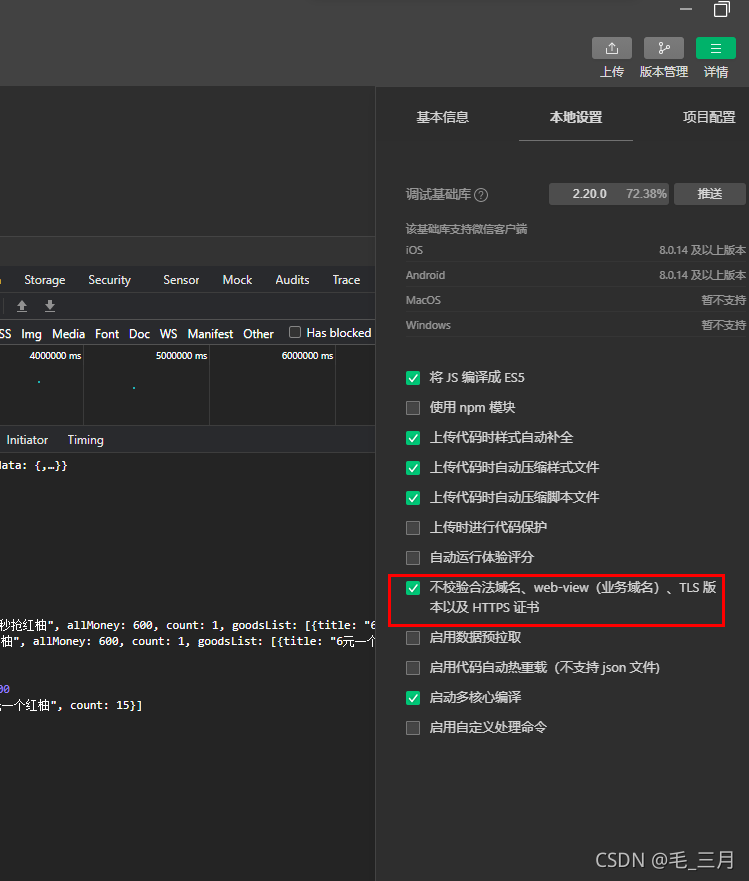
Task: Open the Timing request tab
Action: click(x=85, y=440)
